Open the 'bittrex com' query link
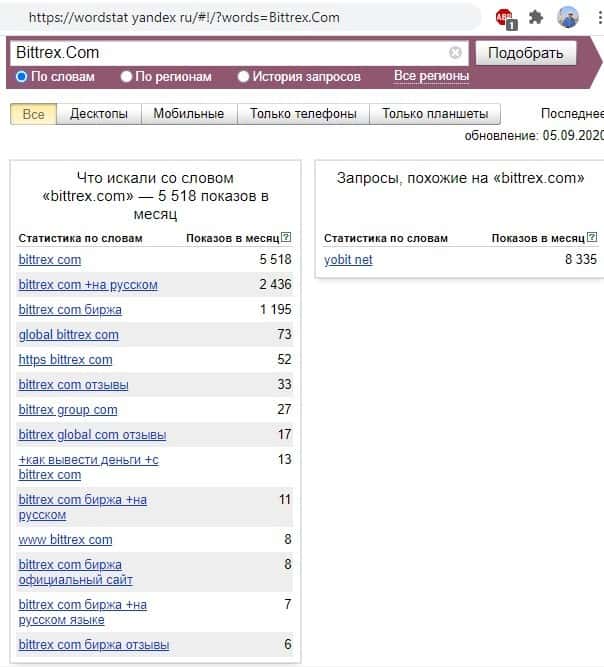The image size is (604, 667). tap(50, 259)
